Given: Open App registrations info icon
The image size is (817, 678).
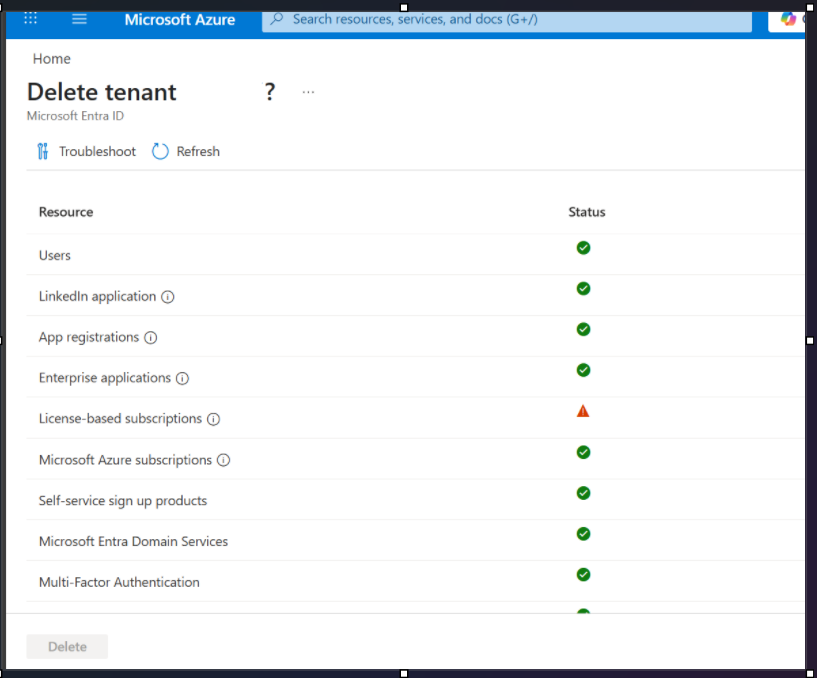Looking at the screenshot, I should [x=151, y=338].
